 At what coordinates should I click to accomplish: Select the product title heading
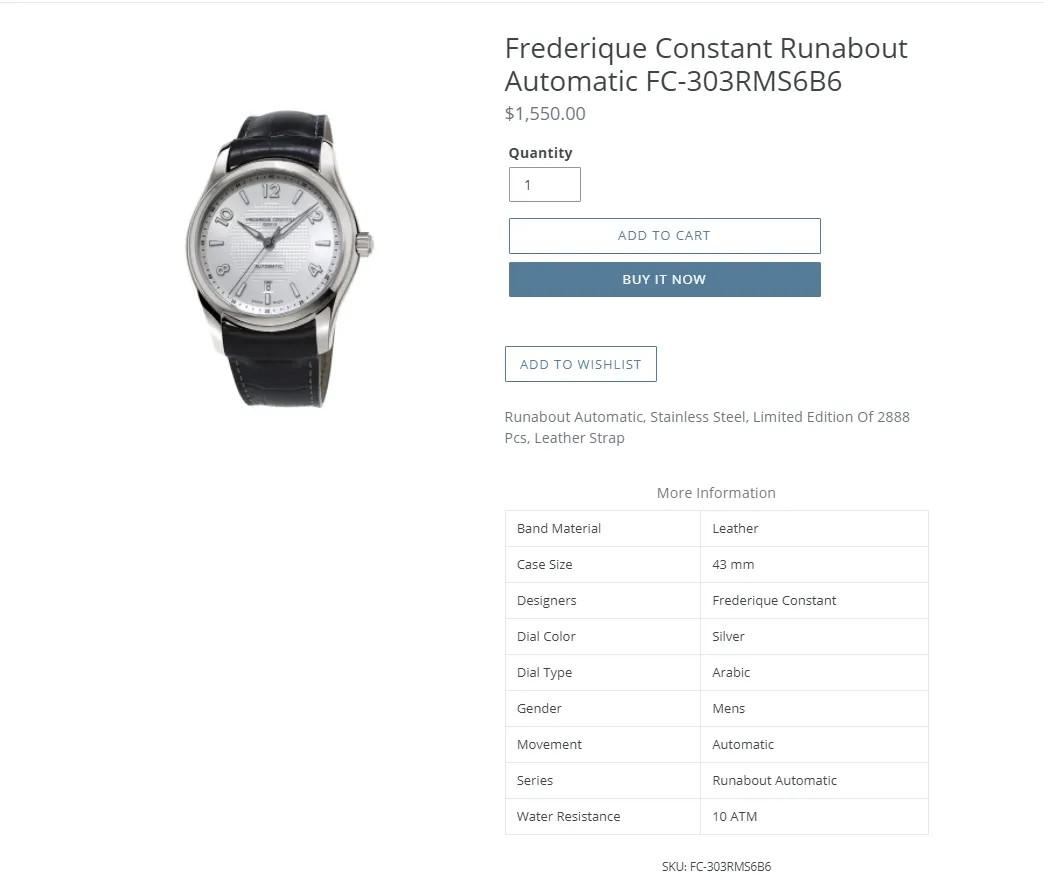point(706,64)
